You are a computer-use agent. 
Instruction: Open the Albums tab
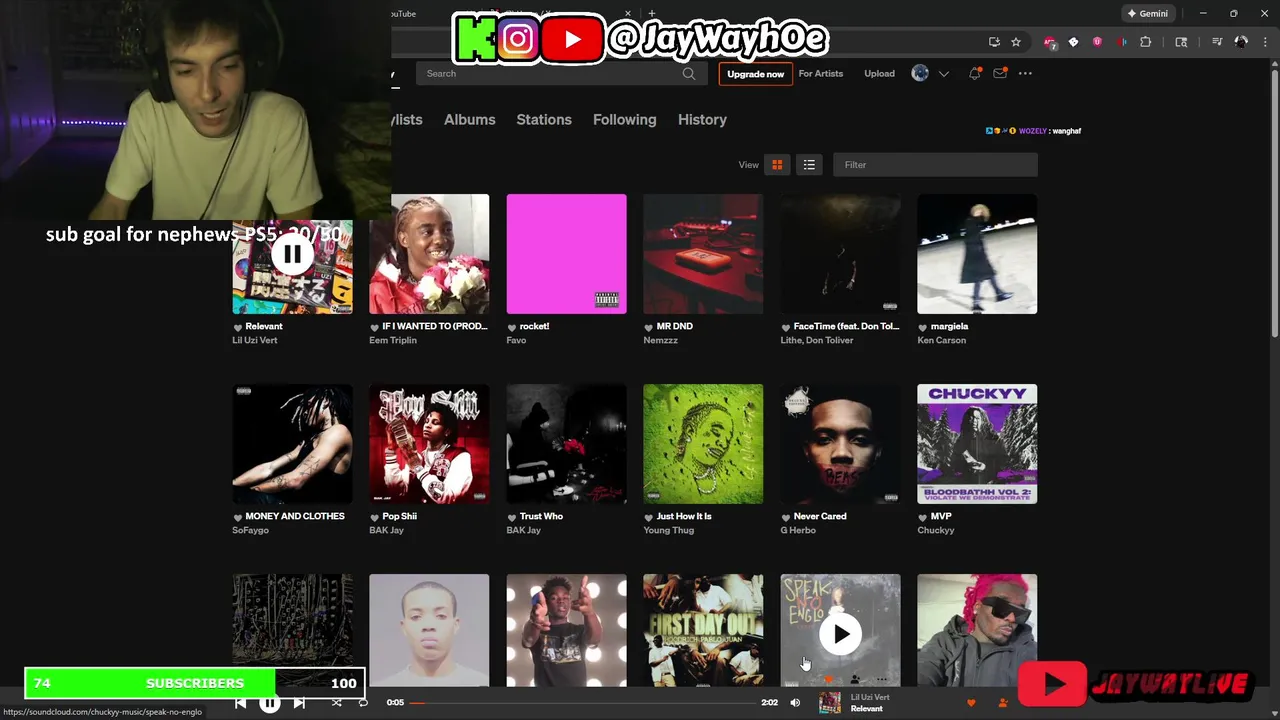(x=470, y=119)
